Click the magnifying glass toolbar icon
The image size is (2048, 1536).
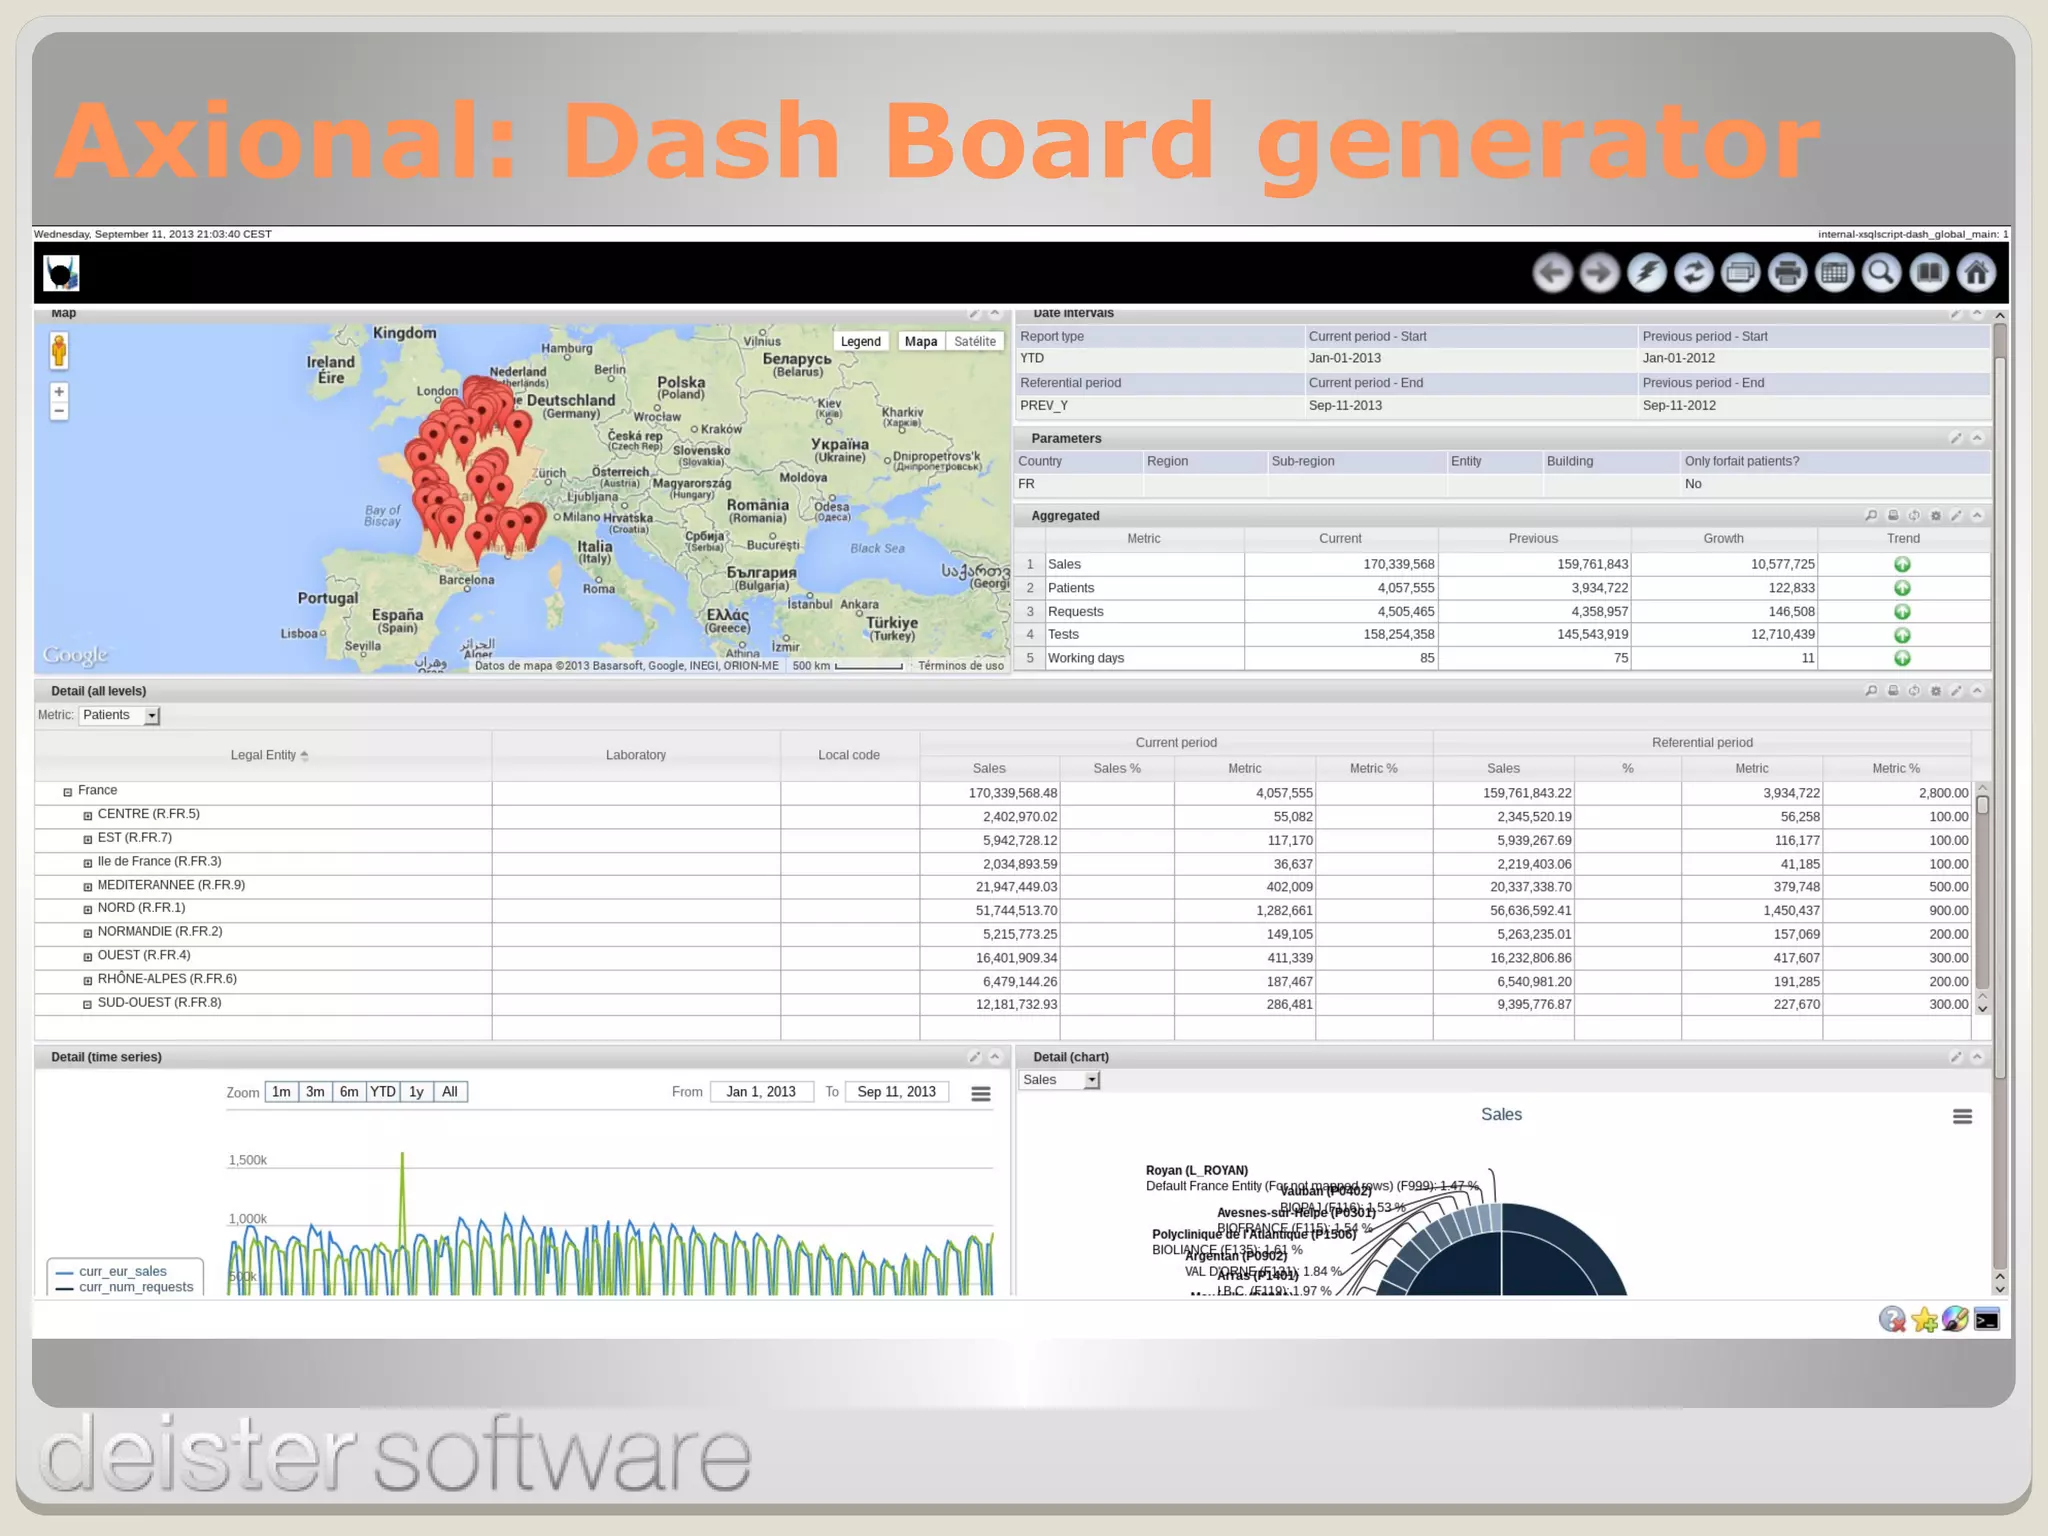pyautogui.click(x=1882, y=273)
